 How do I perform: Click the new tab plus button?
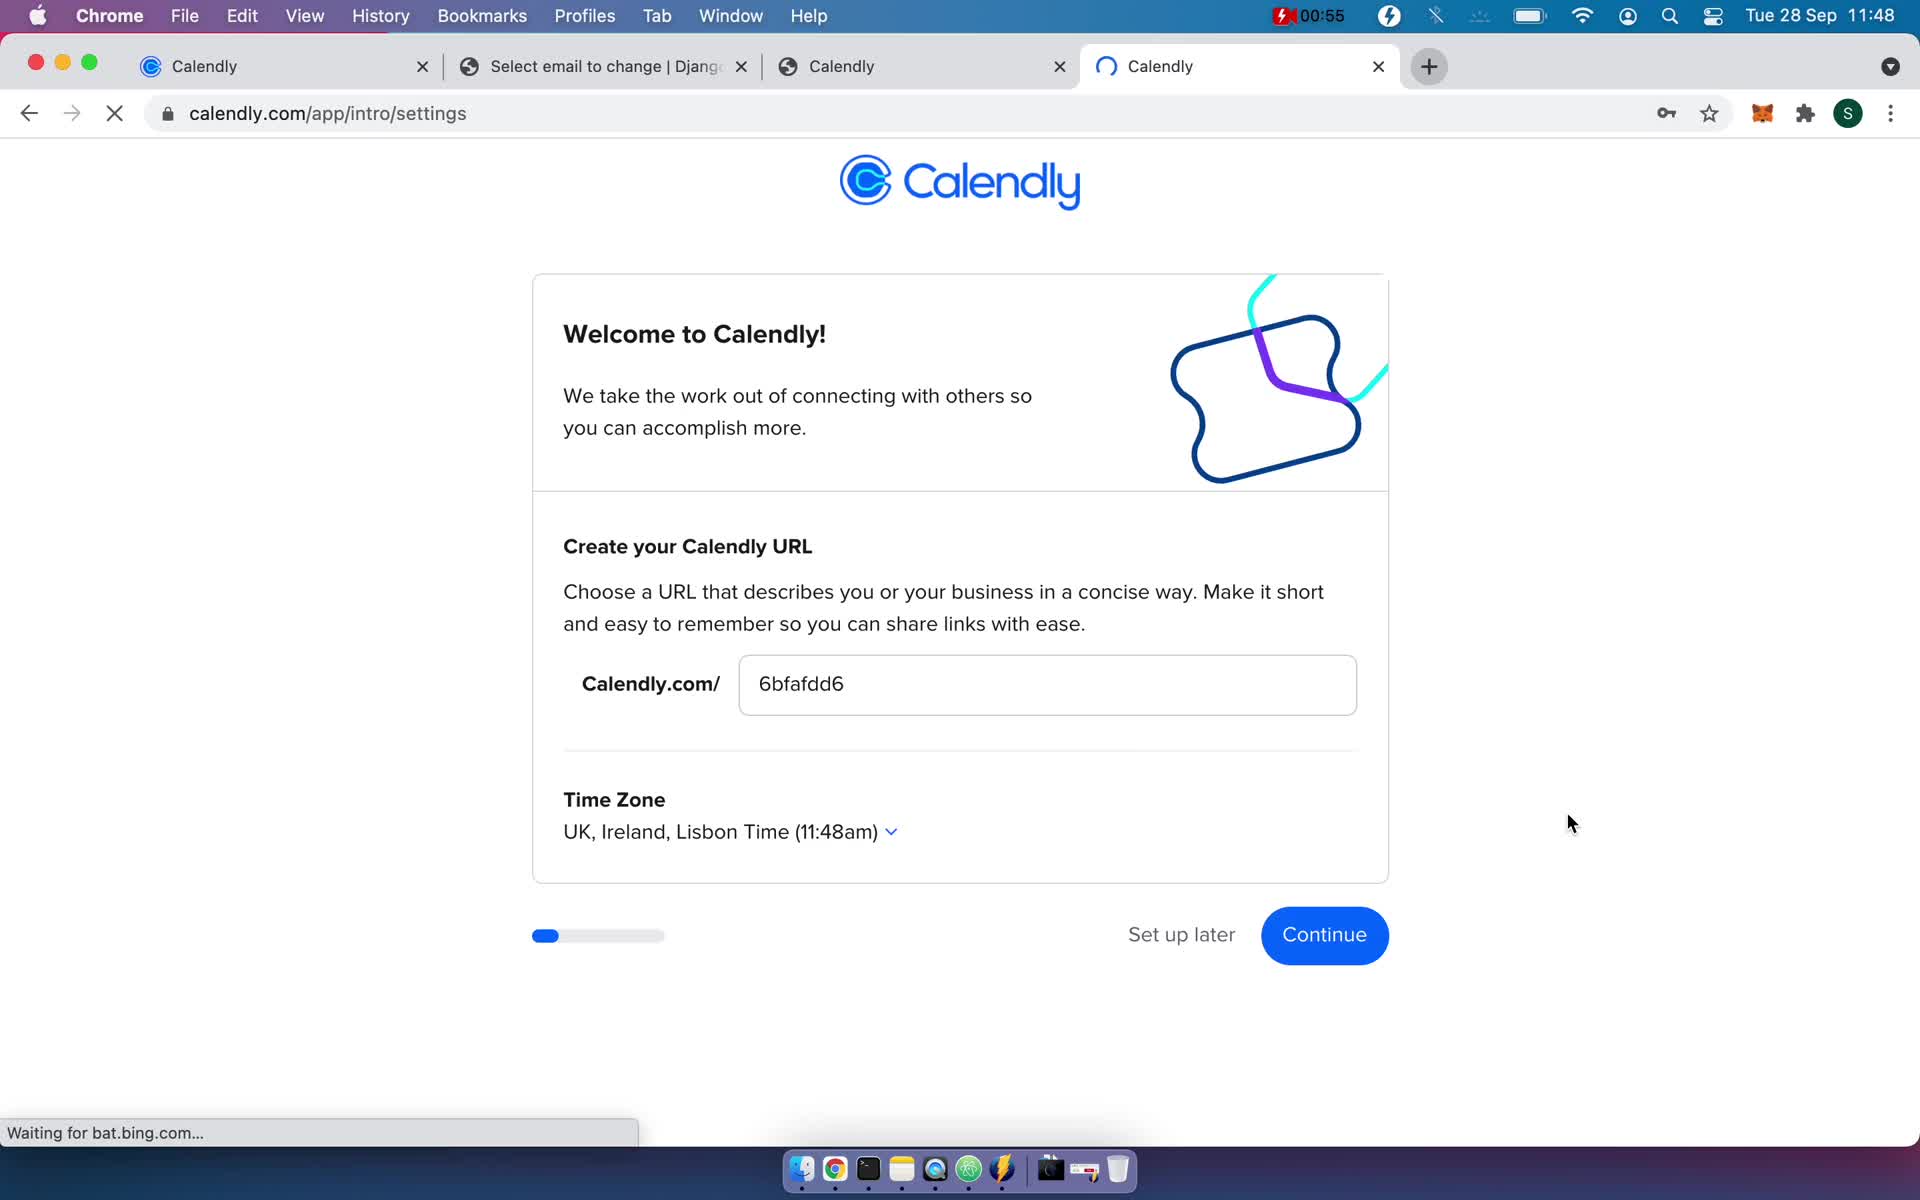(x=1429, y=66)
